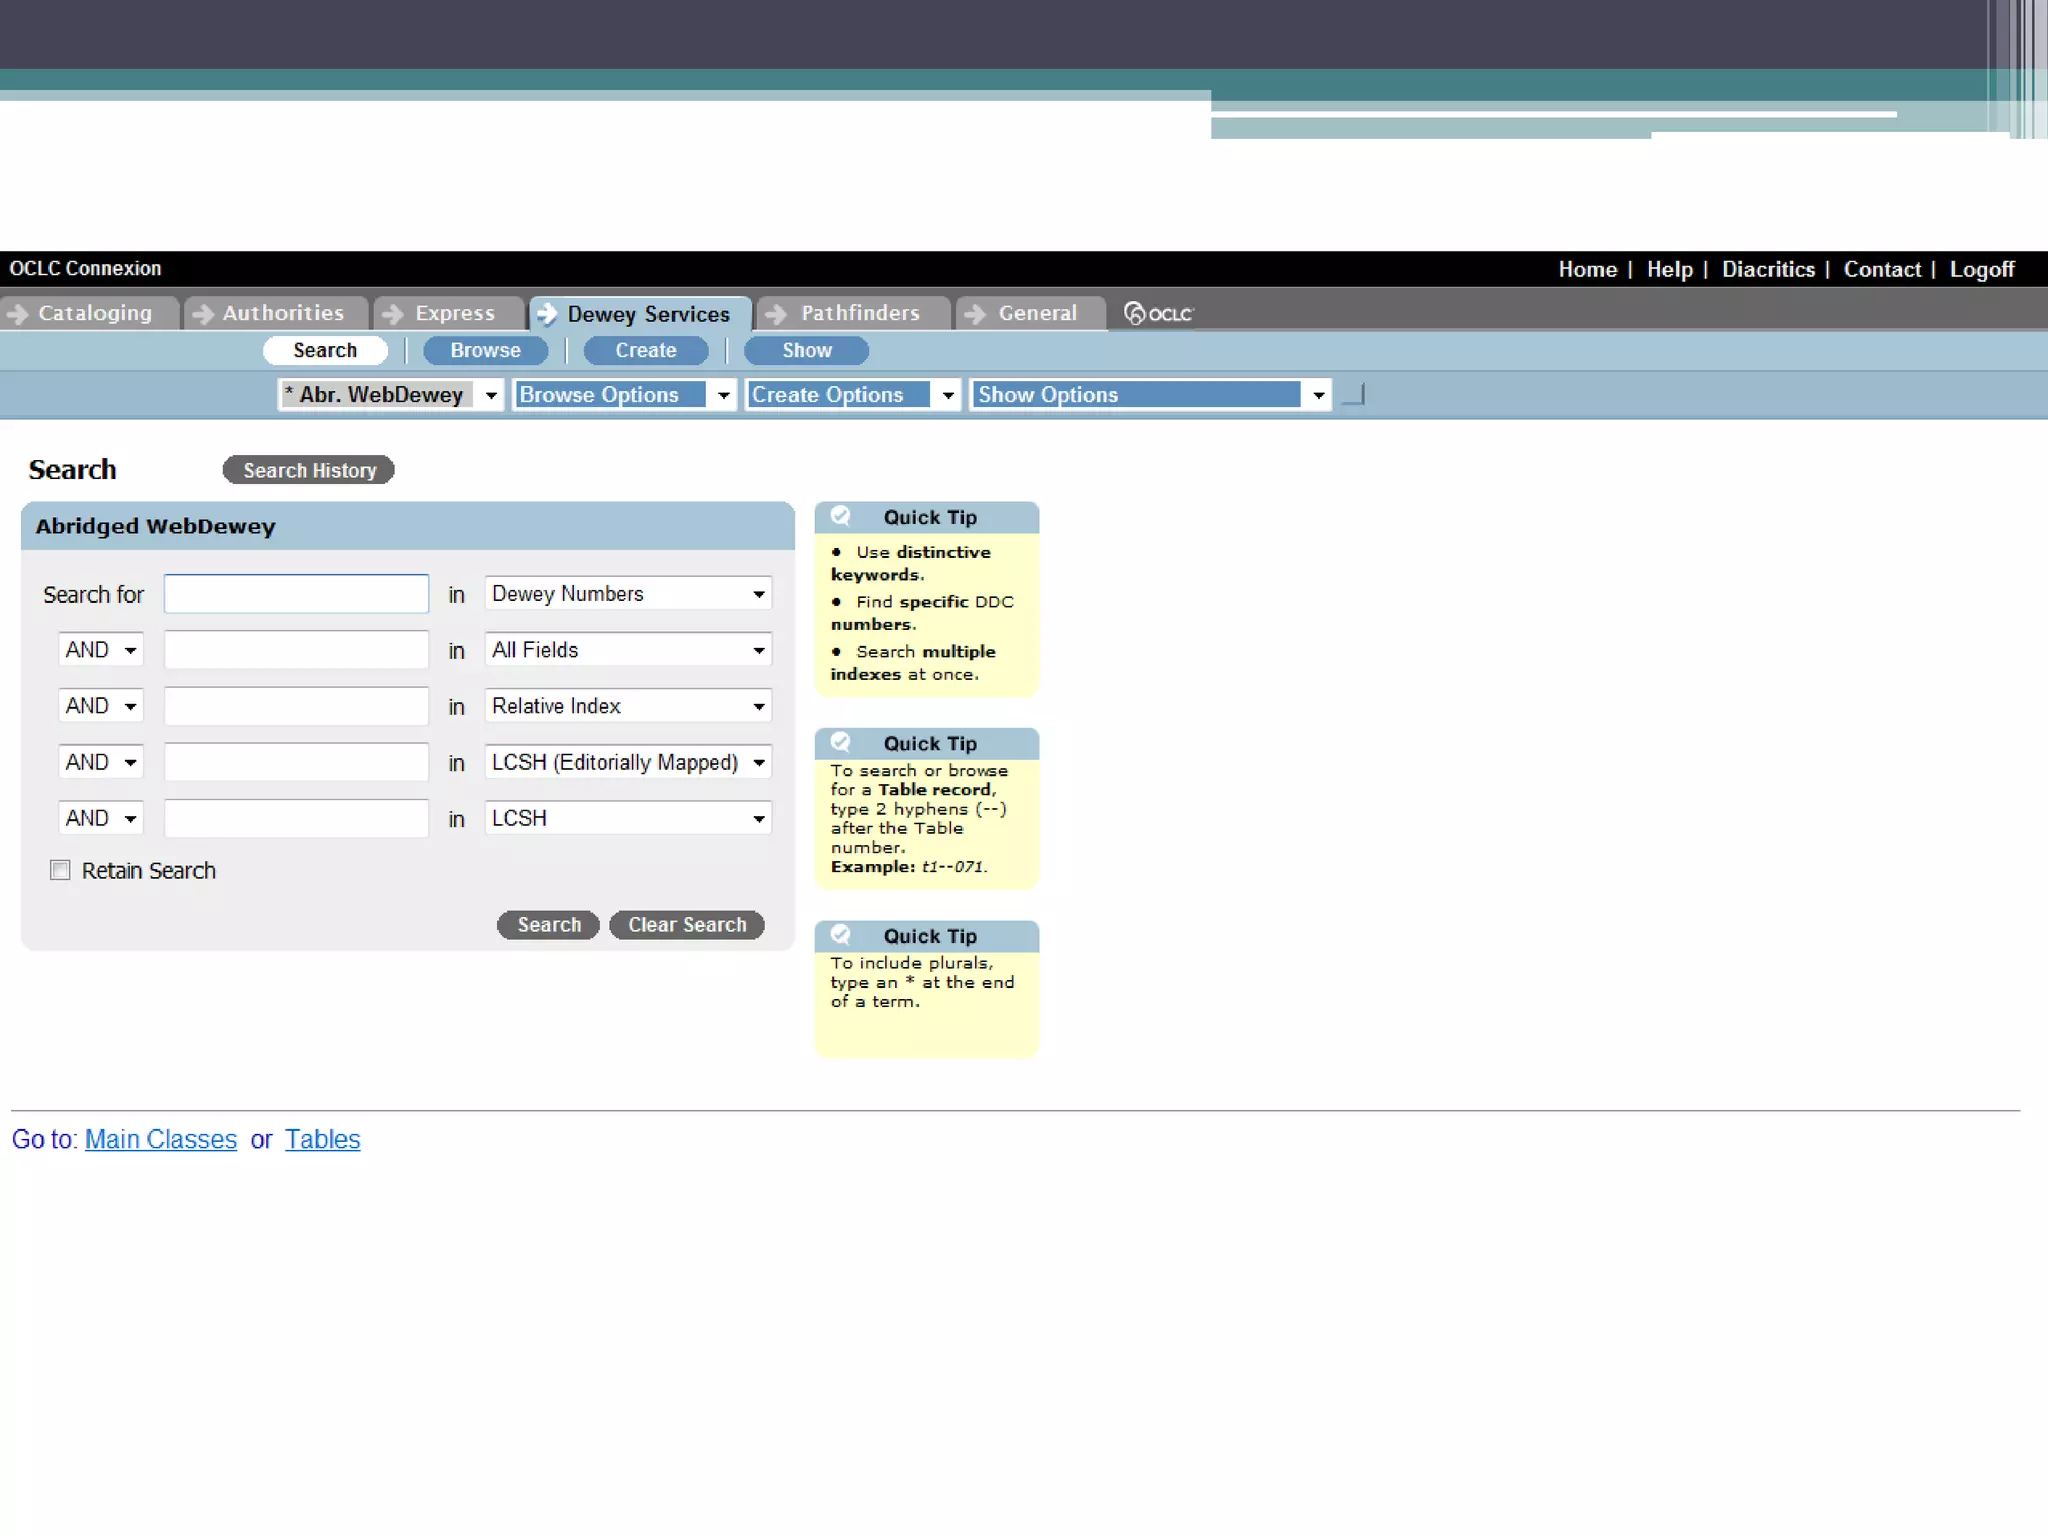Image resolution: width=2048 pixels, height=1536 pixels.
Task: Click the Cataloging tab arrow icon
Action: click(17, 314)
